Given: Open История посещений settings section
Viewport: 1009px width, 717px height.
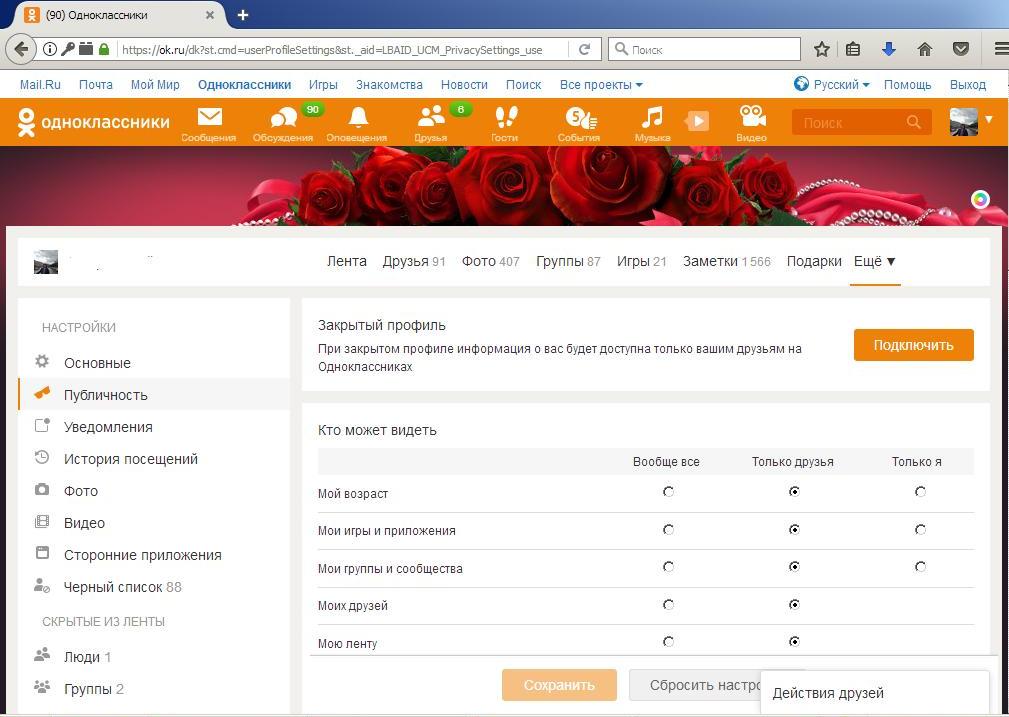Looking at the screenshot, I should 154,459.
